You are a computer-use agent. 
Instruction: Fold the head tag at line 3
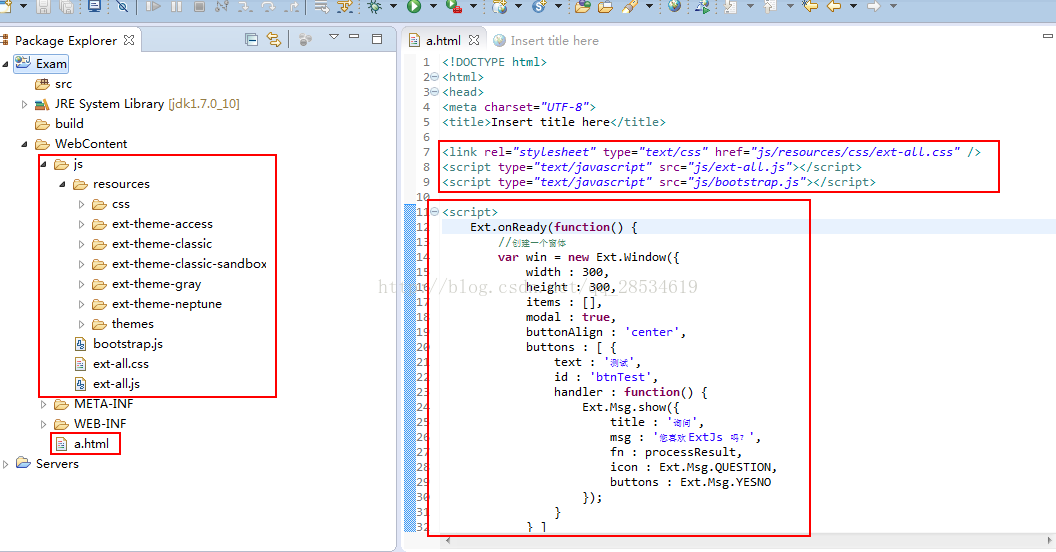(434, 92)
